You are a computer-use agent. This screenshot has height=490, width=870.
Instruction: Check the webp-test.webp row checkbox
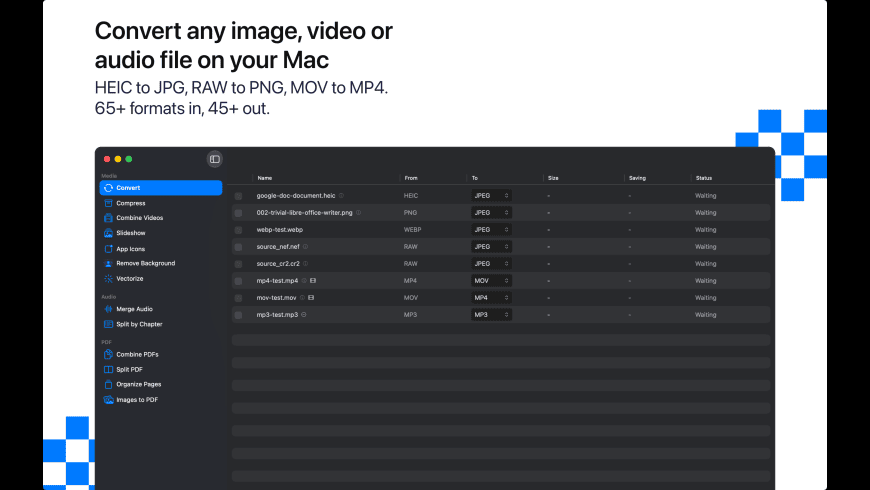239,230
